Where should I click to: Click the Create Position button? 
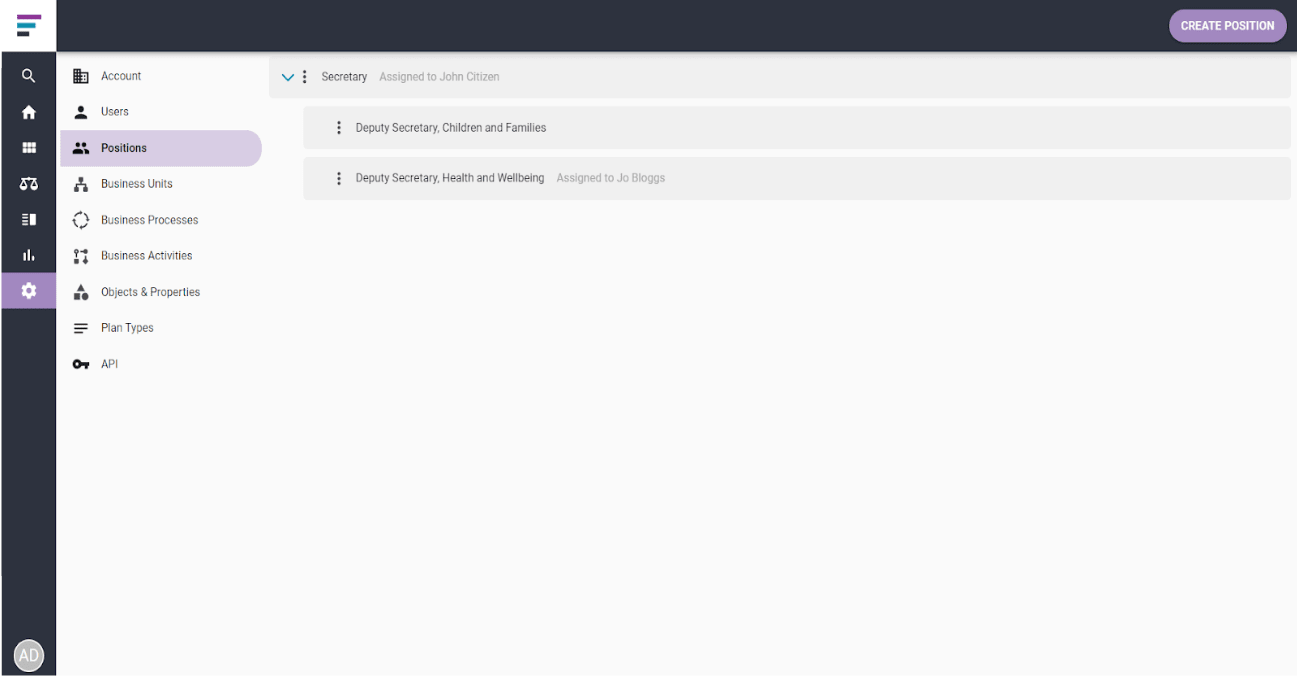point(1227,26)
